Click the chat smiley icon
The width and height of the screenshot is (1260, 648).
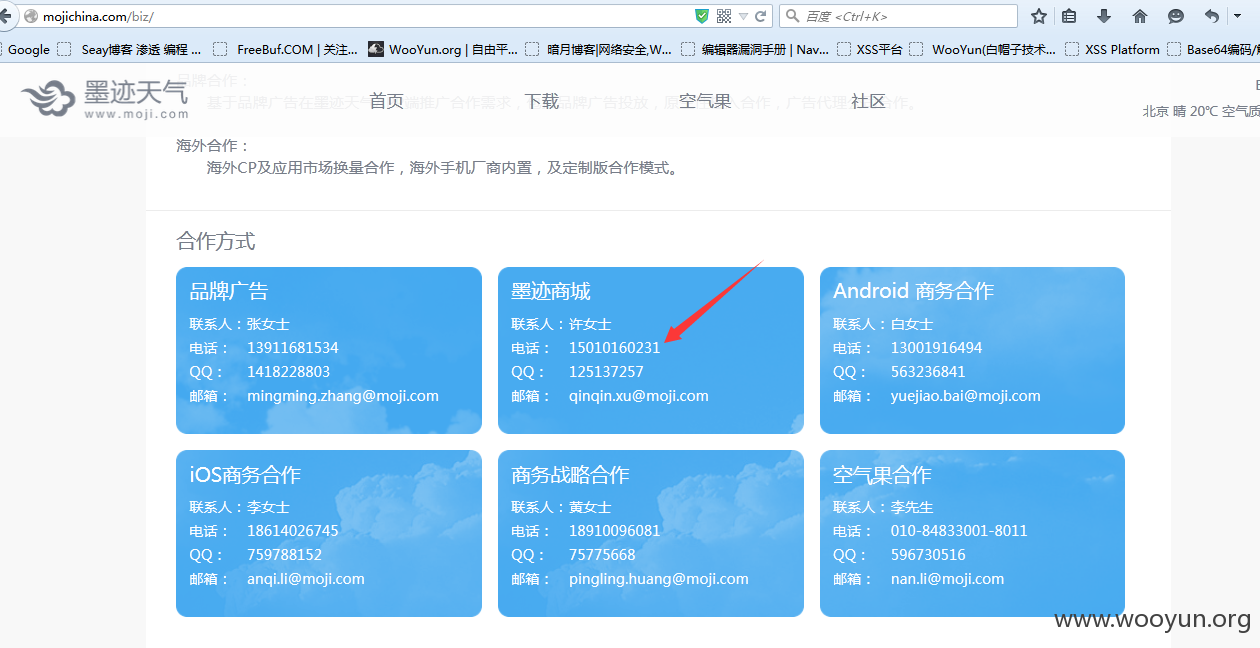1176,16
